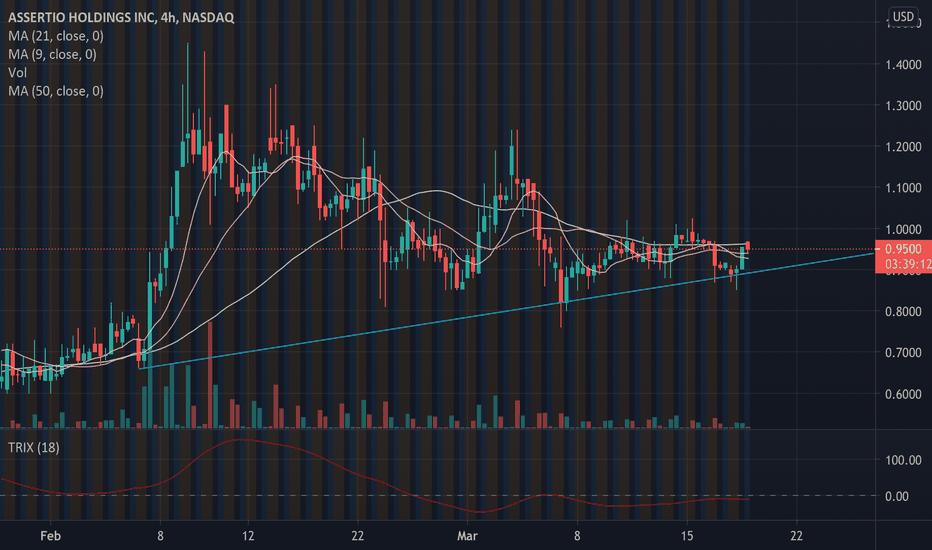Click the 100.00 TRIX scale label
Viewport: 932px width, 550px height.
[903, 460]
